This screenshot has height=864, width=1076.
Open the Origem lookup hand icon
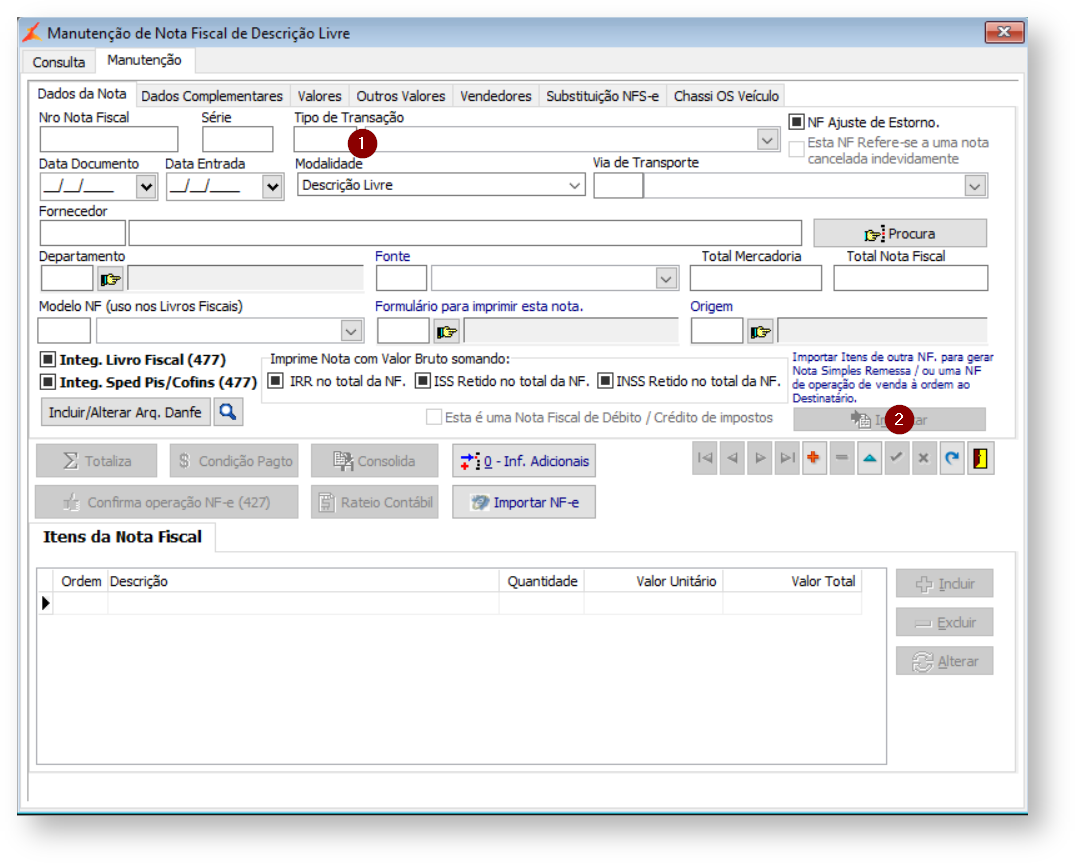(x=761, y=332)
